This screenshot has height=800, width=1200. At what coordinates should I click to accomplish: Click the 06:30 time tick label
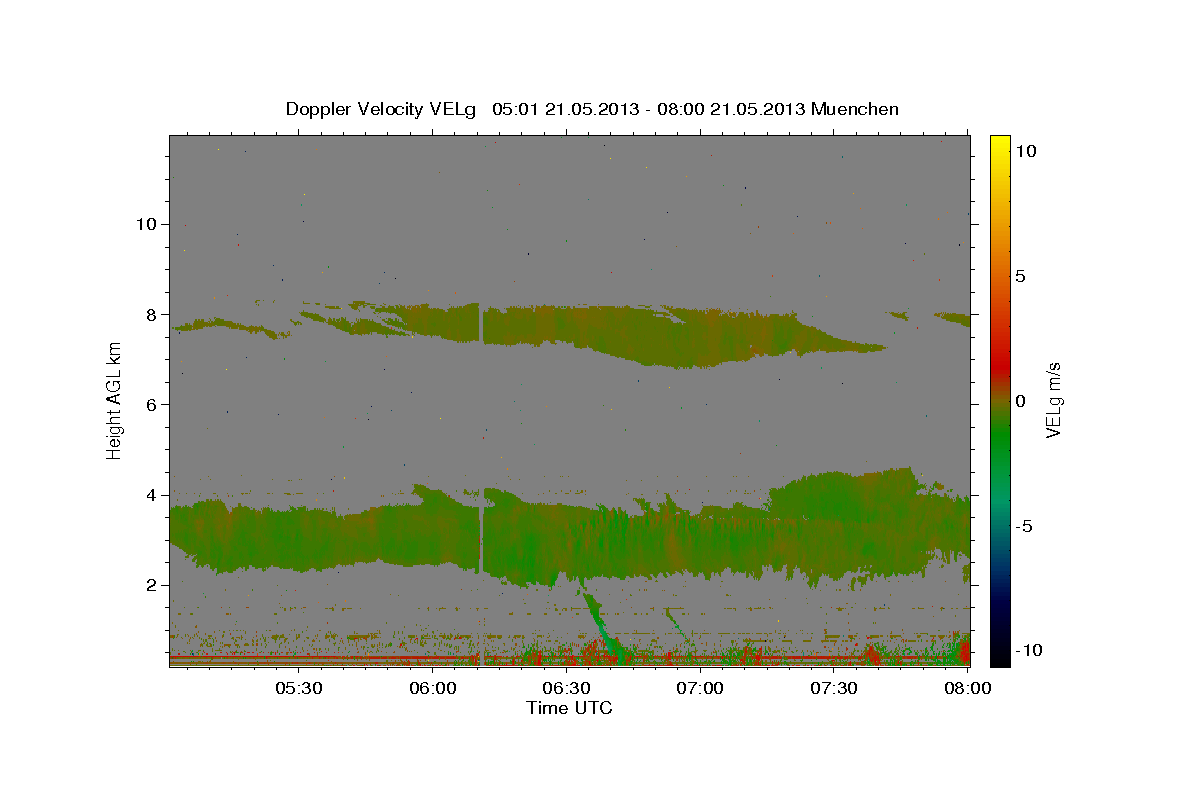tap(566, 688)
